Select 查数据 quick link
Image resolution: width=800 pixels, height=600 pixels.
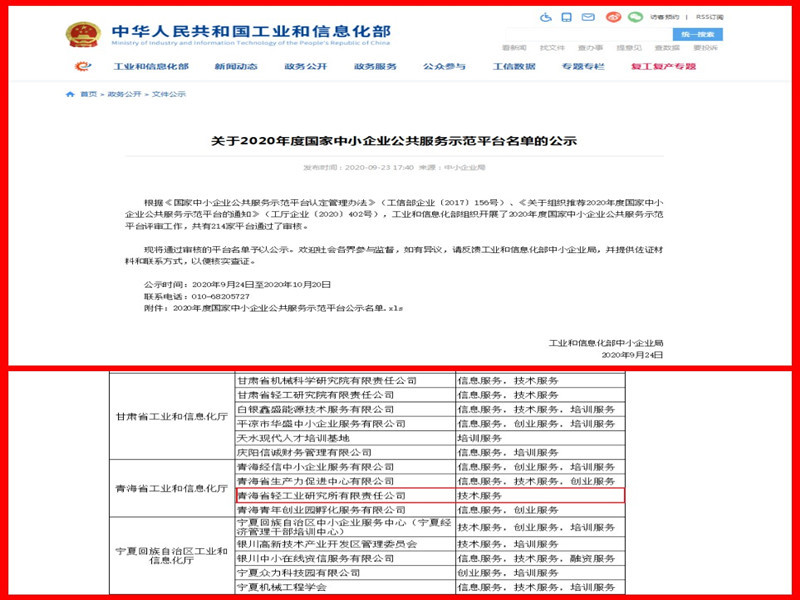click(667, 48)
